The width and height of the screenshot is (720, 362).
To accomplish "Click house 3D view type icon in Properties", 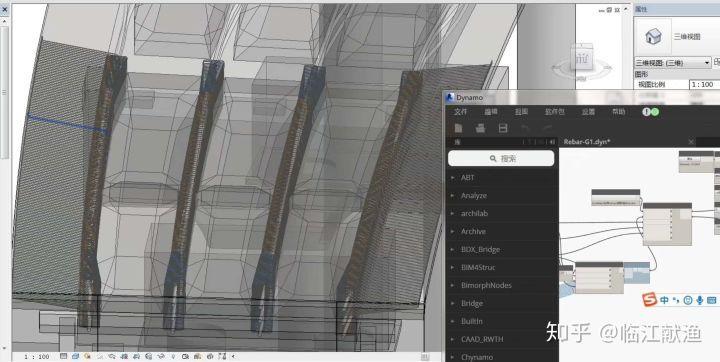I will tap(652, 36).
